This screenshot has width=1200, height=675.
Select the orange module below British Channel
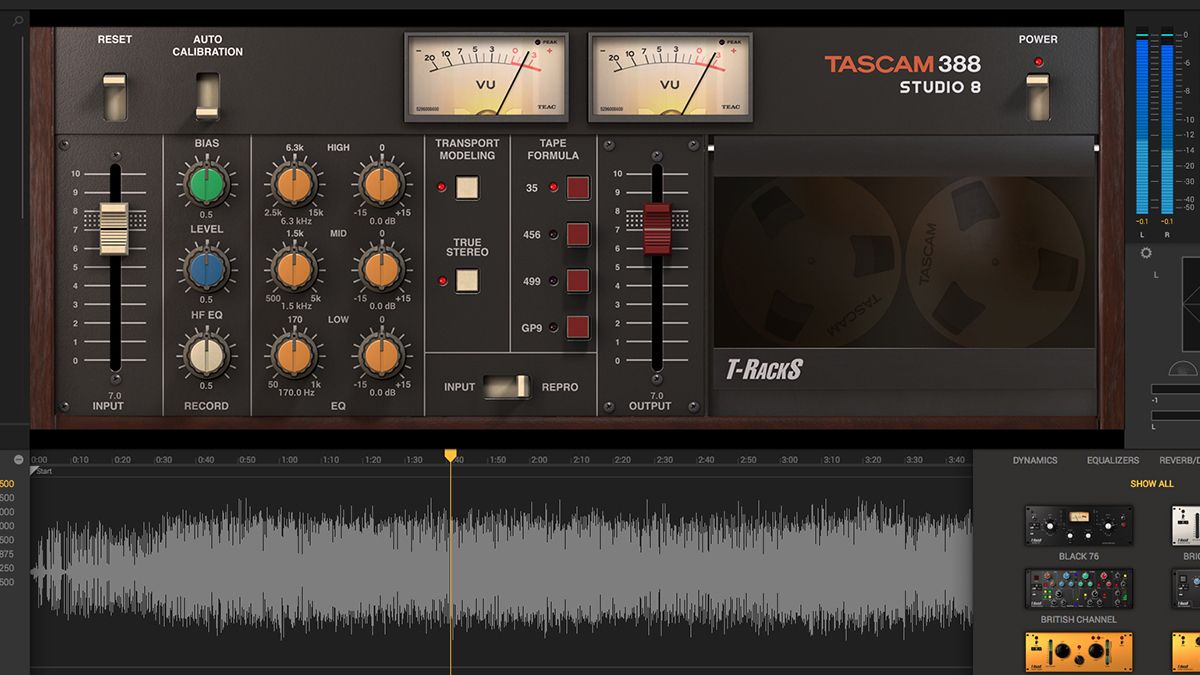(1079, 652)
